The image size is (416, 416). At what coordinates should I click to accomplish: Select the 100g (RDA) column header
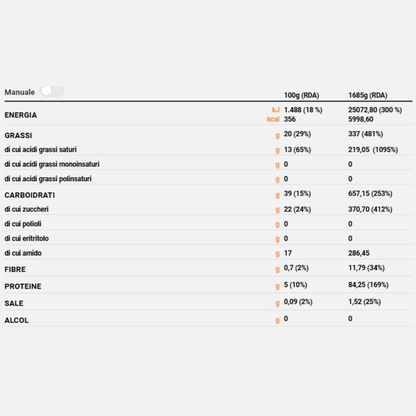coord(301,95)
